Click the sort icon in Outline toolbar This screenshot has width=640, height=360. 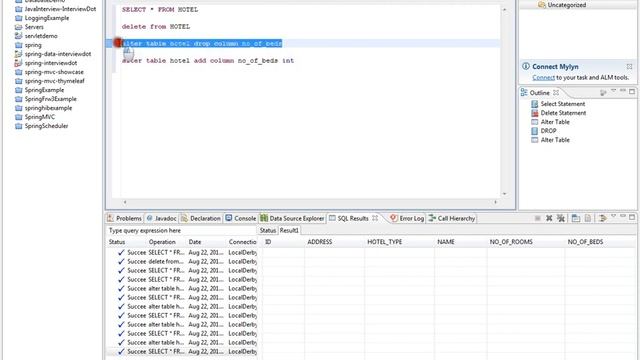(x=603, y=93)
